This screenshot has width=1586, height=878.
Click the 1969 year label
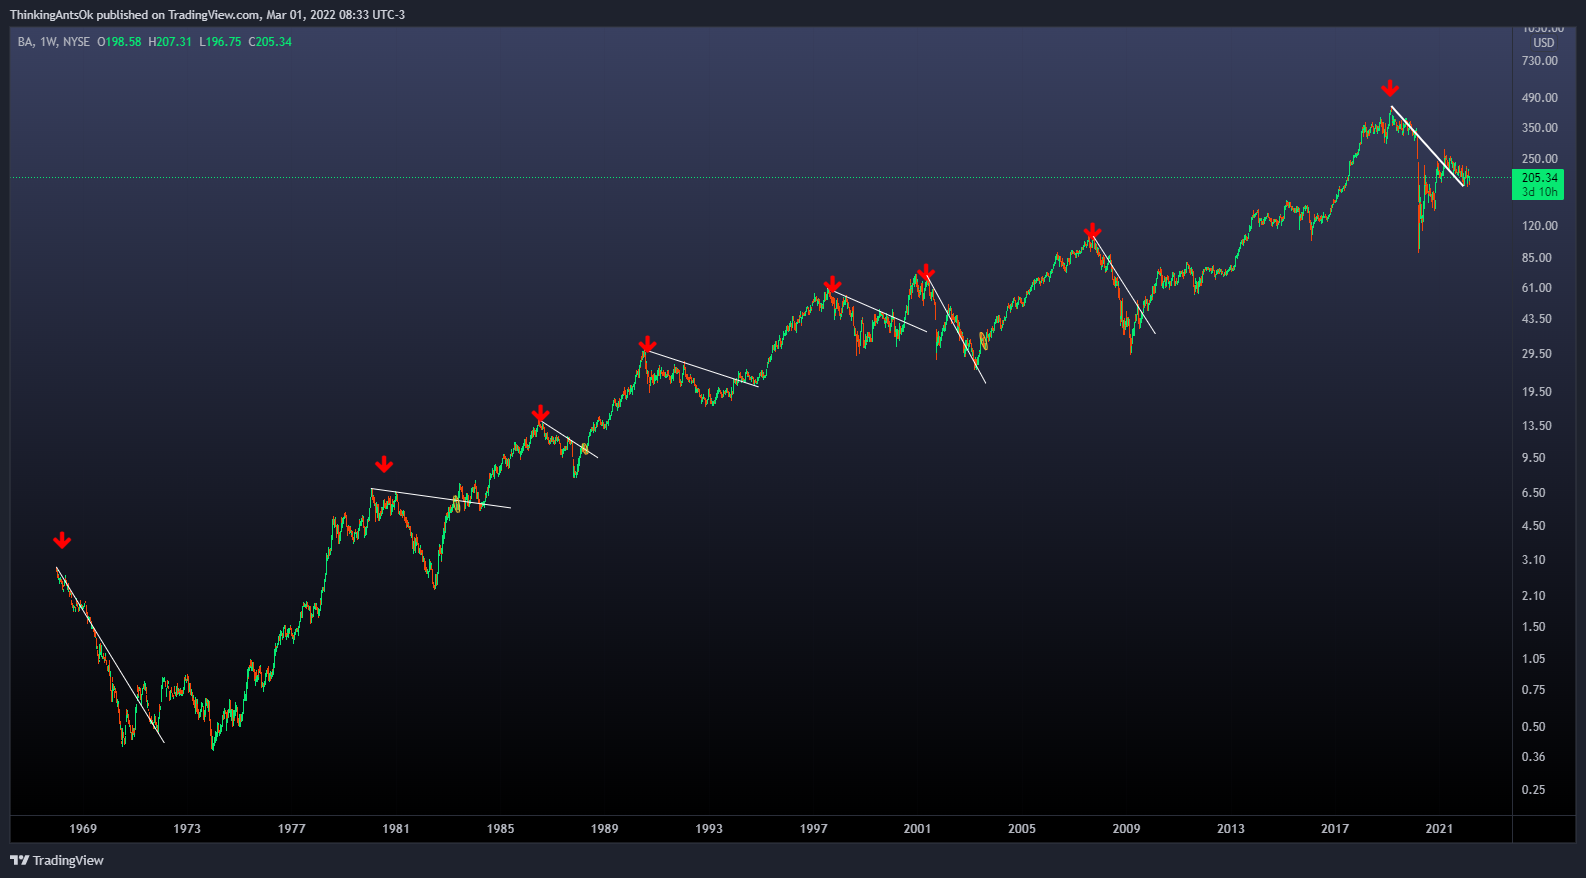click(83, 829)
